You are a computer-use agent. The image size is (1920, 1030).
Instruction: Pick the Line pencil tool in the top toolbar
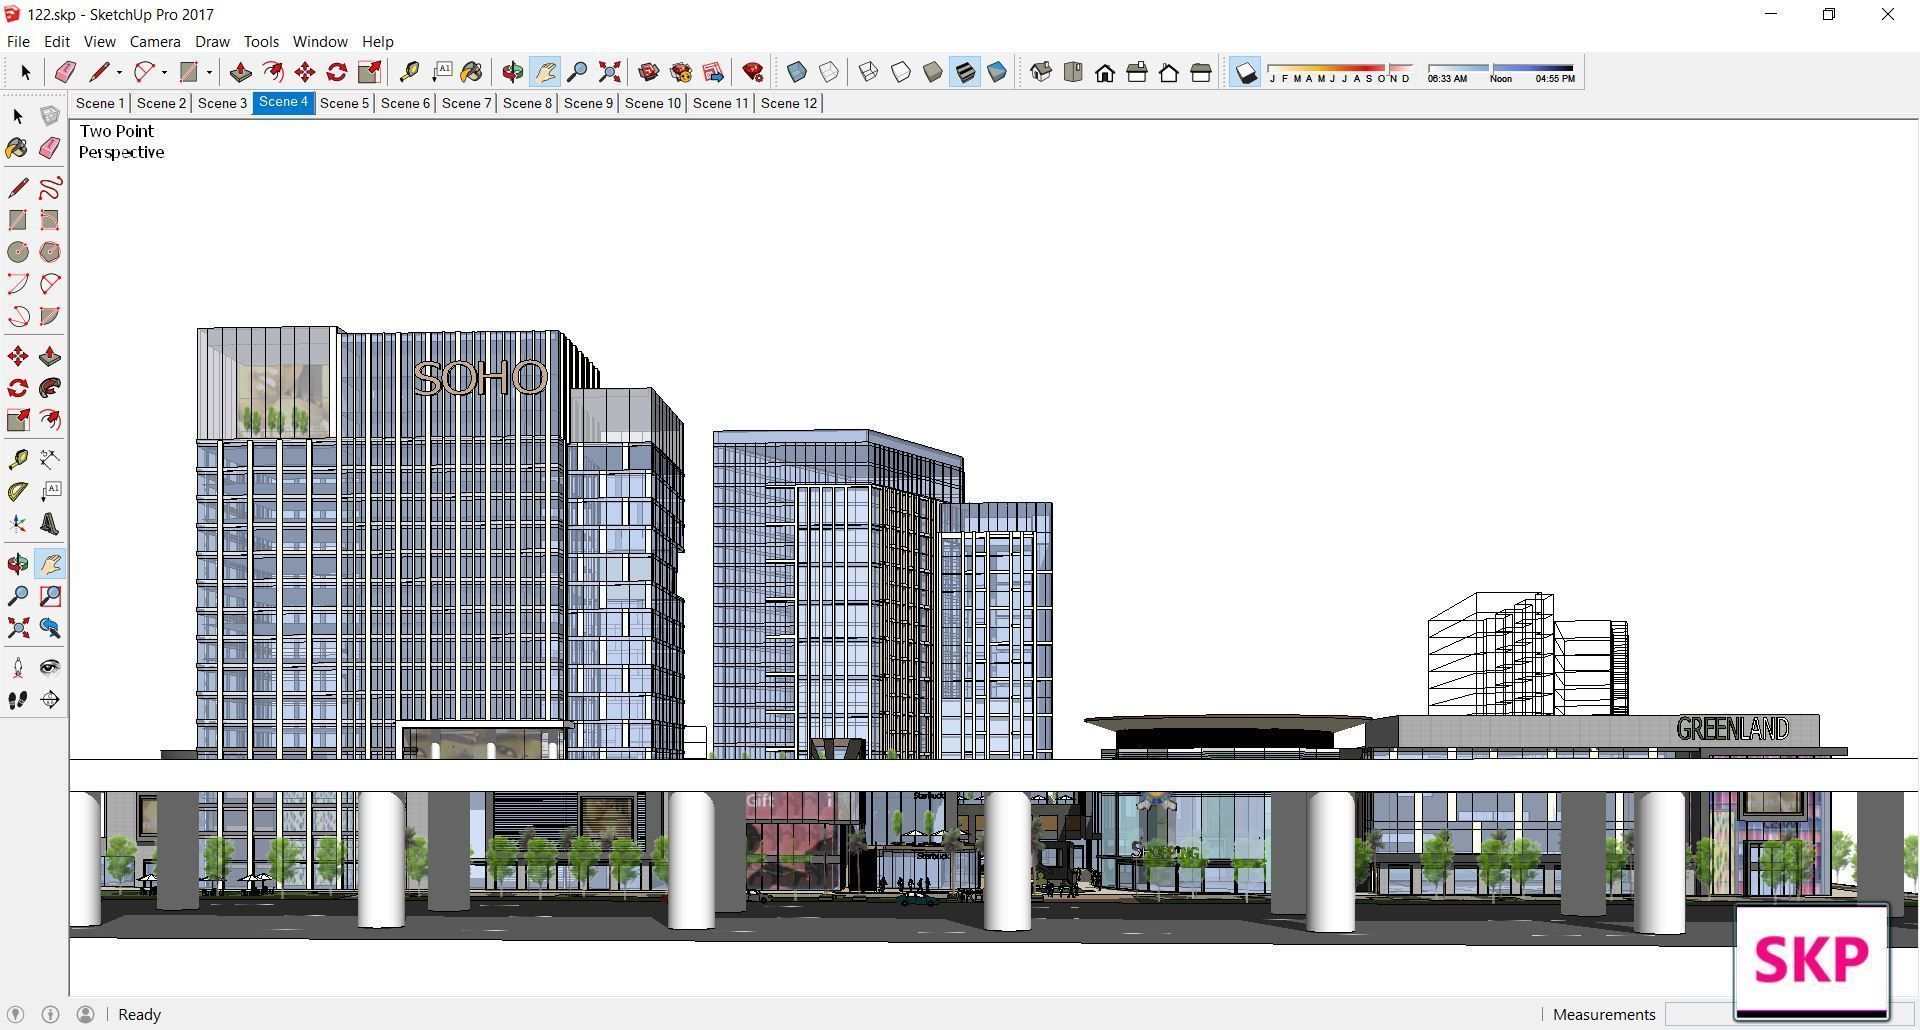[x=98, y=73]
